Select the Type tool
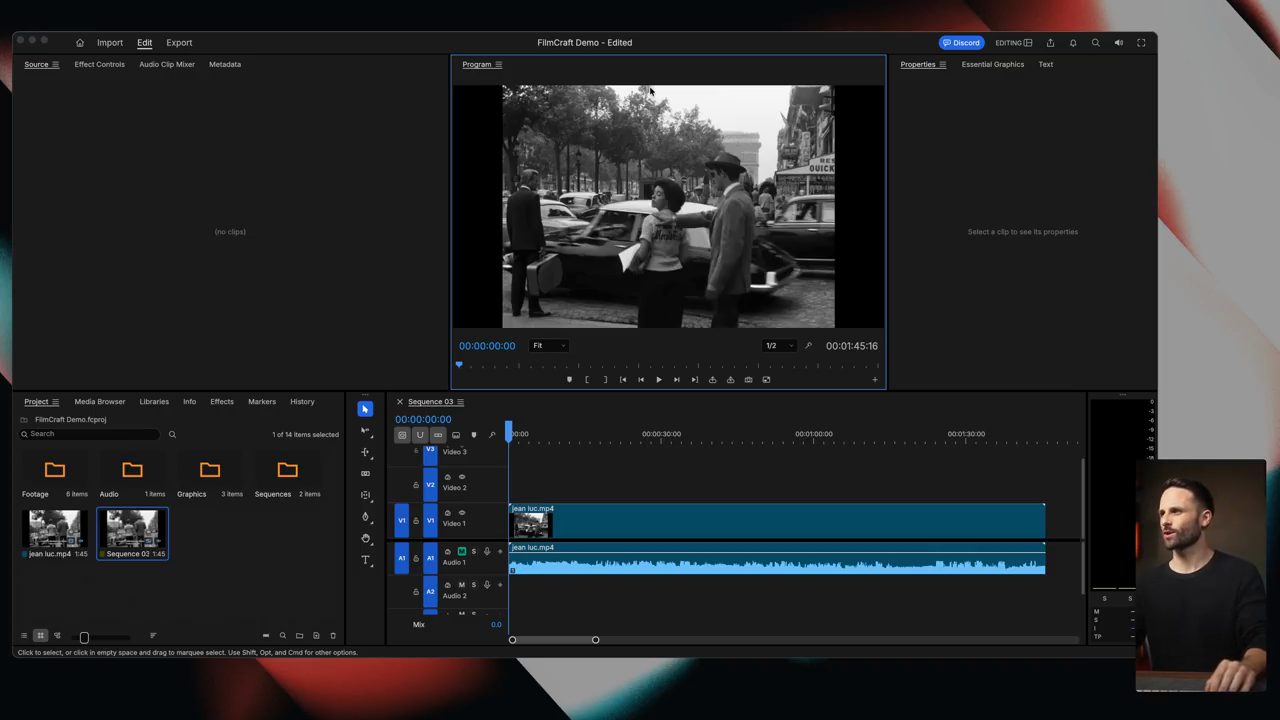 click(365, 560)
